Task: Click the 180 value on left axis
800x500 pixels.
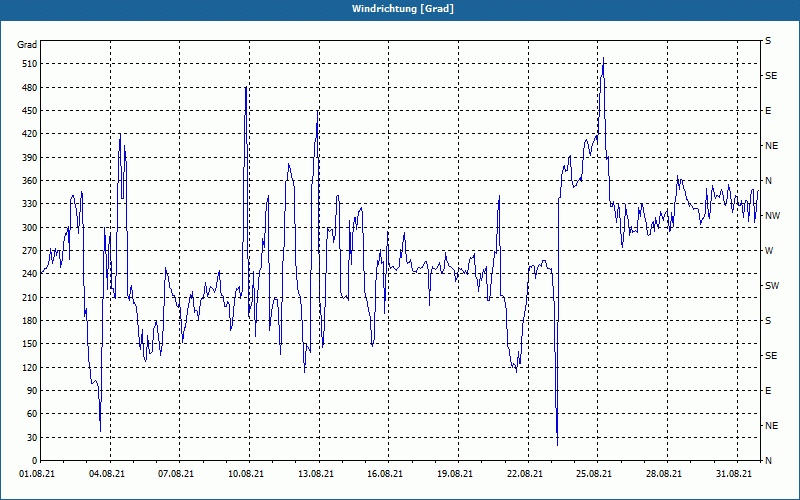Action: point(30,321)
